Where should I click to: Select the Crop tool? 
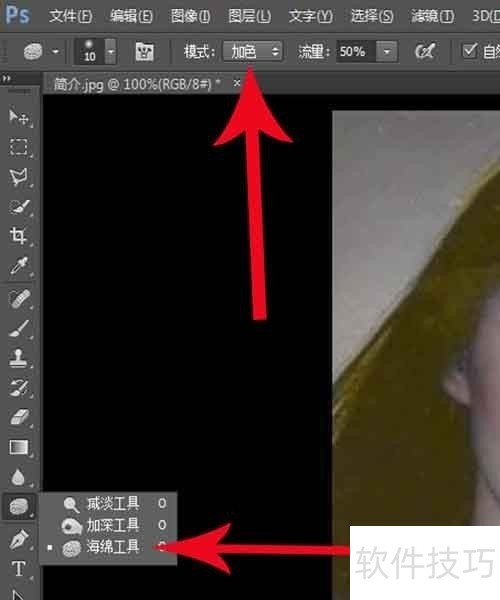(x=19, y=236)
